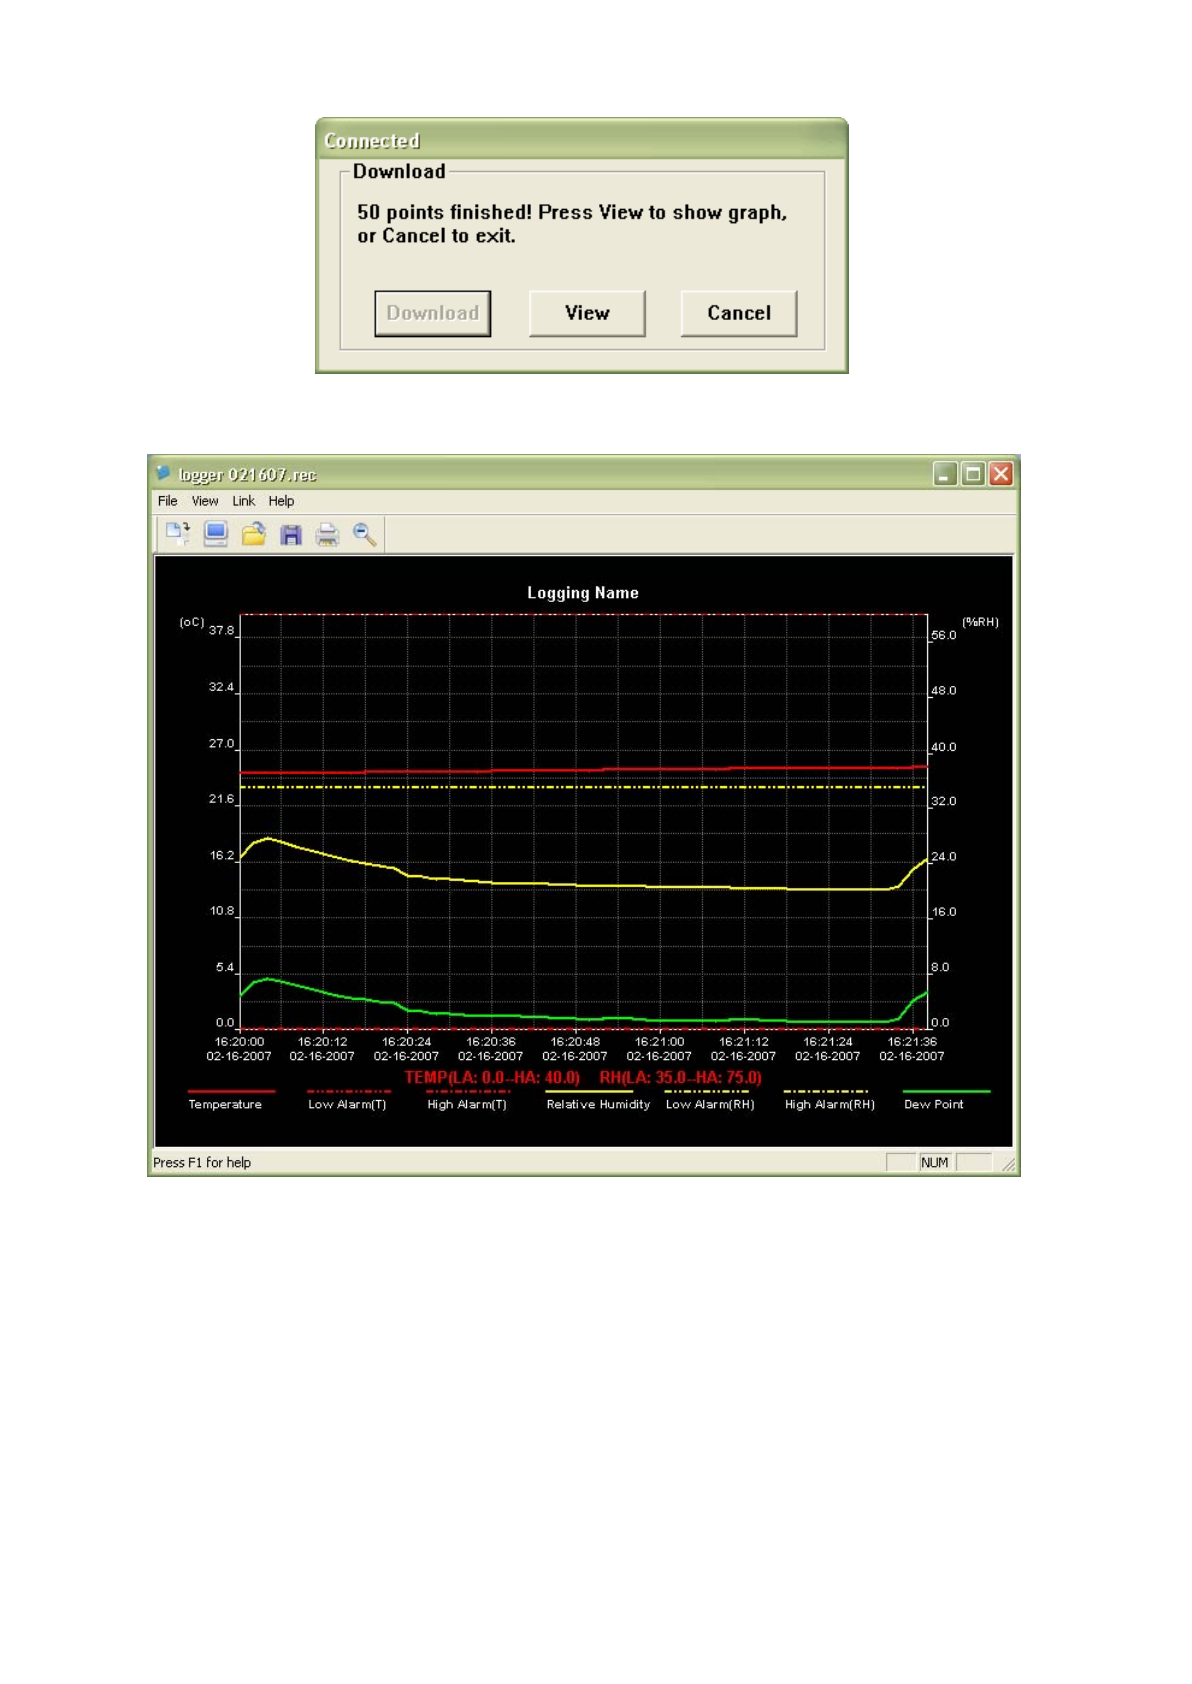Maximize the logger window

tap(972, 474)
